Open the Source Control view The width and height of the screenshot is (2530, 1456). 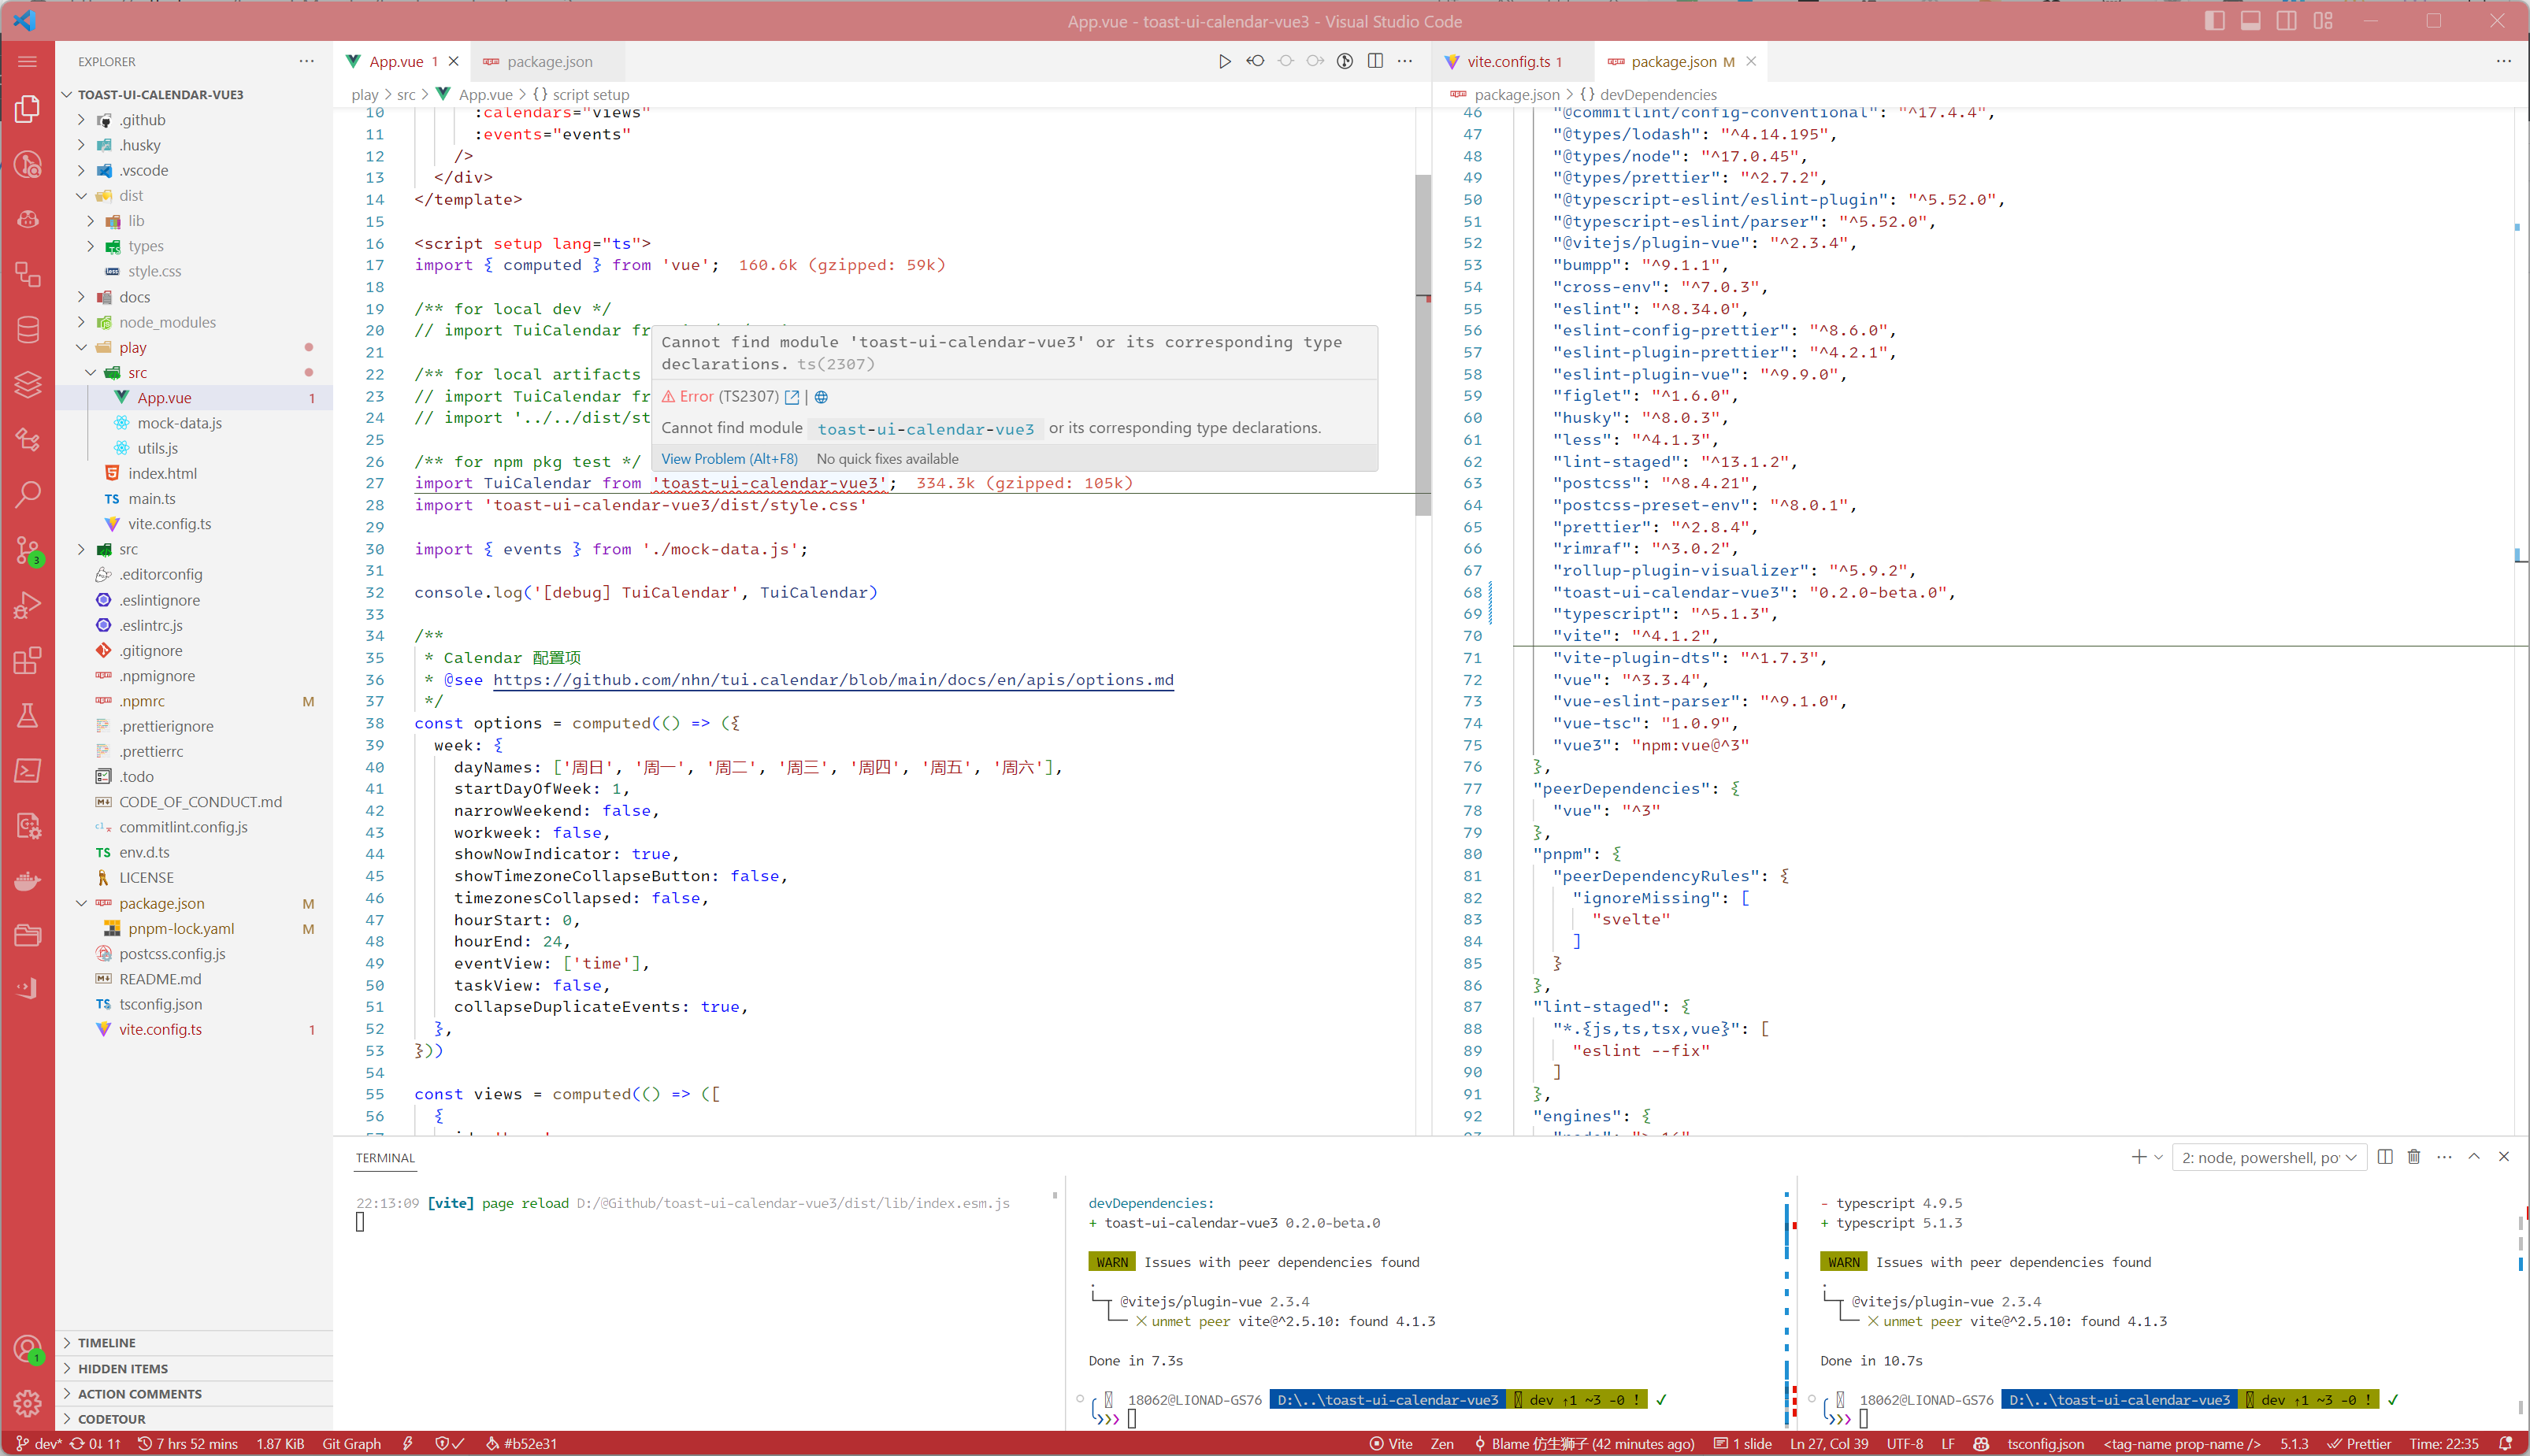pos(28,549)
